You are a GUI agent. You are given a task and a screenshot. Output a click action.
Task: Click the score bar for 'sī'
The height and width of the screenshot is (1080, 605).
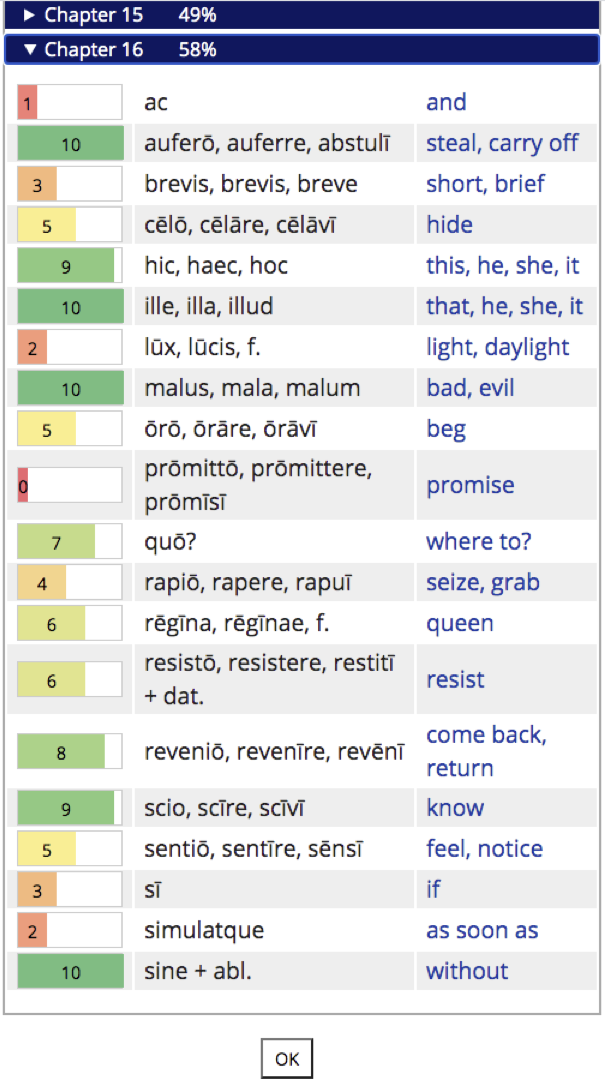click(x=70, y=889)
